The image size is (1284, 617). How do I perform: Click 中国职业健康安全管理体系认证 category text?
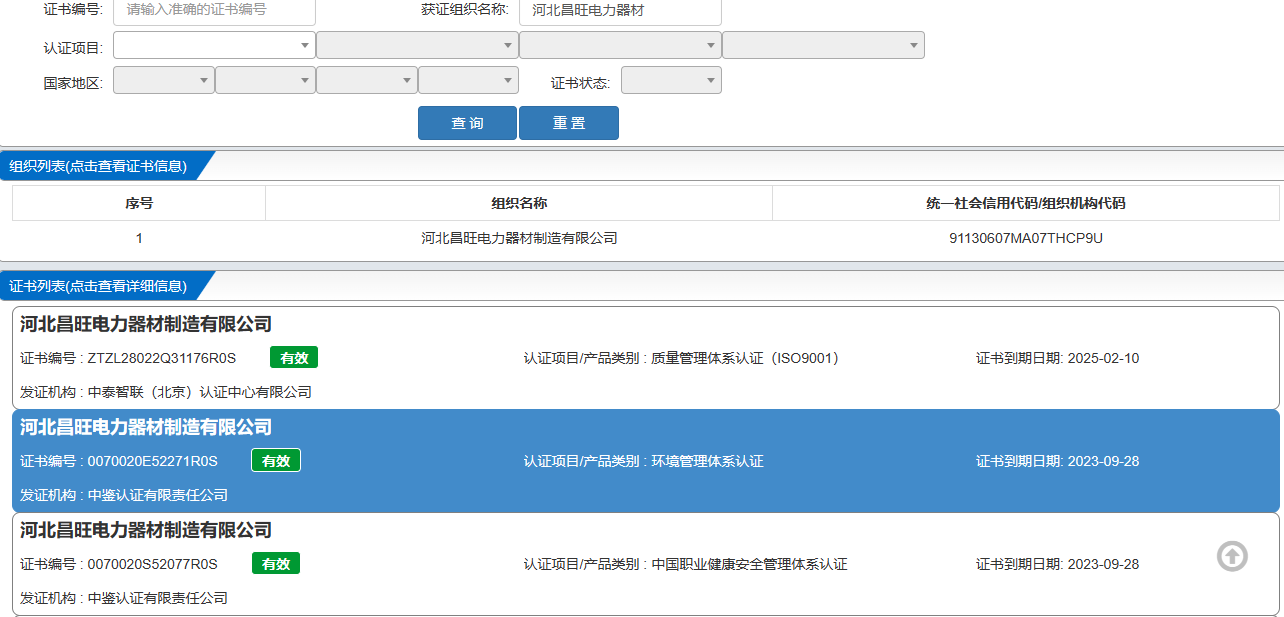749,564
